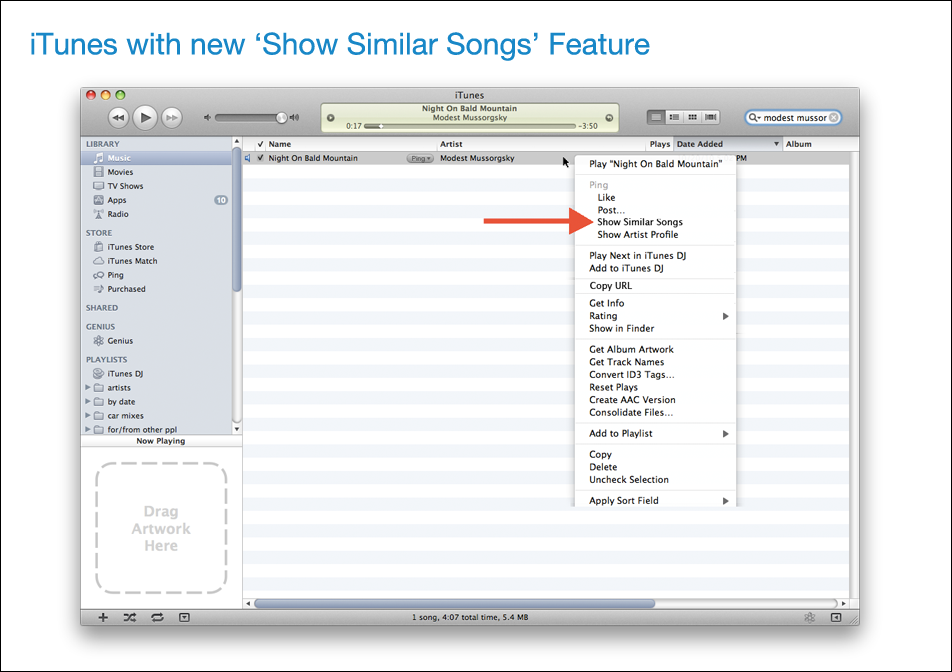Open the Ping dropdown on the song row

[x=420, y=158]
